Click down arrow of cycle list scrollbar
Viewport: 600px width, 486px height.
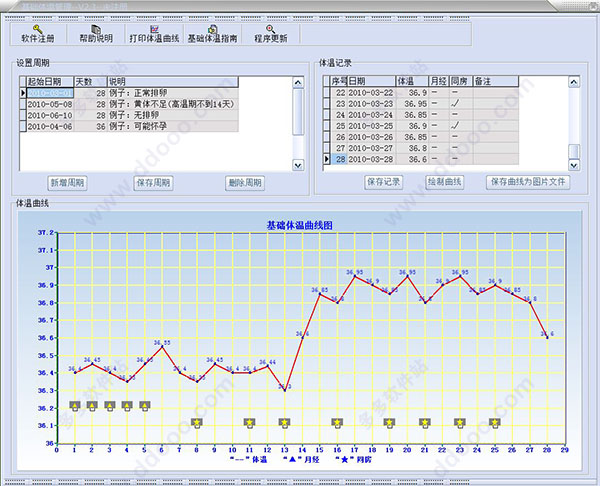click(x=298, y=165)
